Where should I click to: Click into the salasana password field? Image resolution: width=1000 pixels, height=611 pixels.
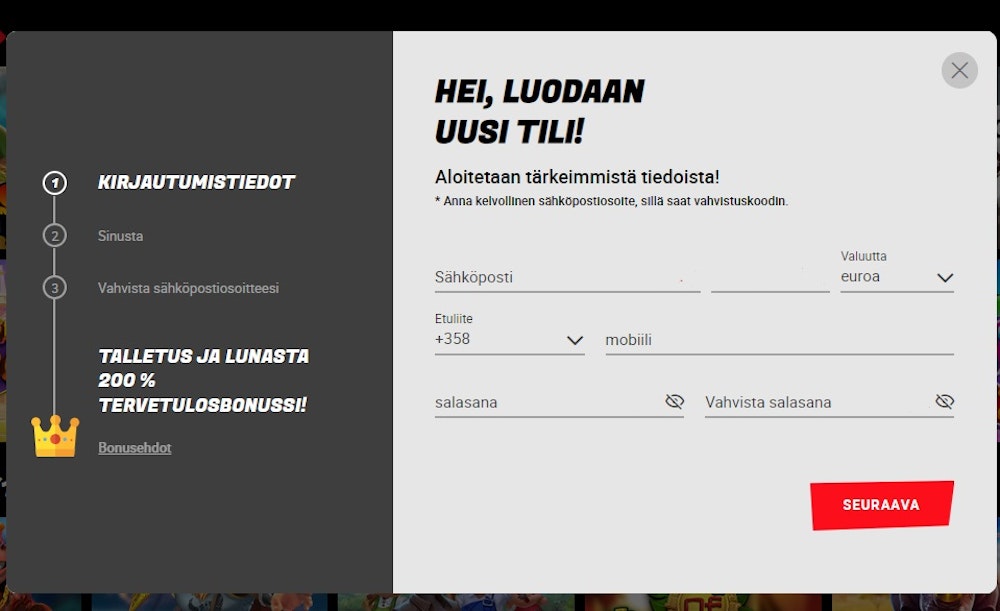(x=545, y=402)
